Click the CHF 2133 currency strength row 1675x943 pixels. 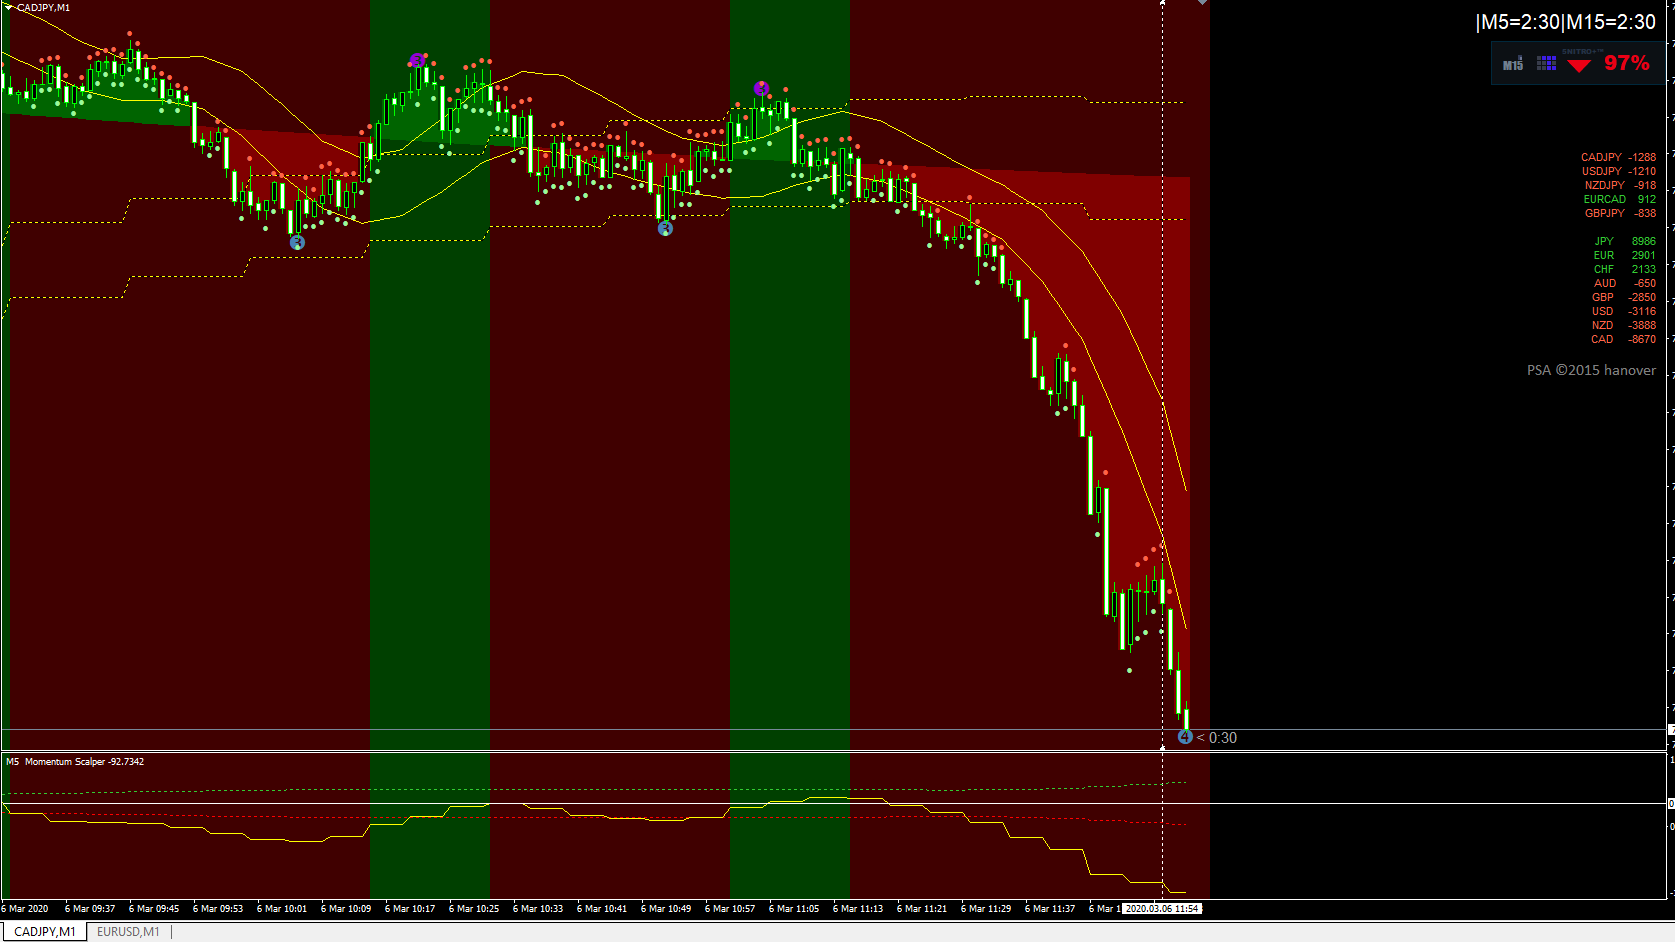coord(1625,269)
